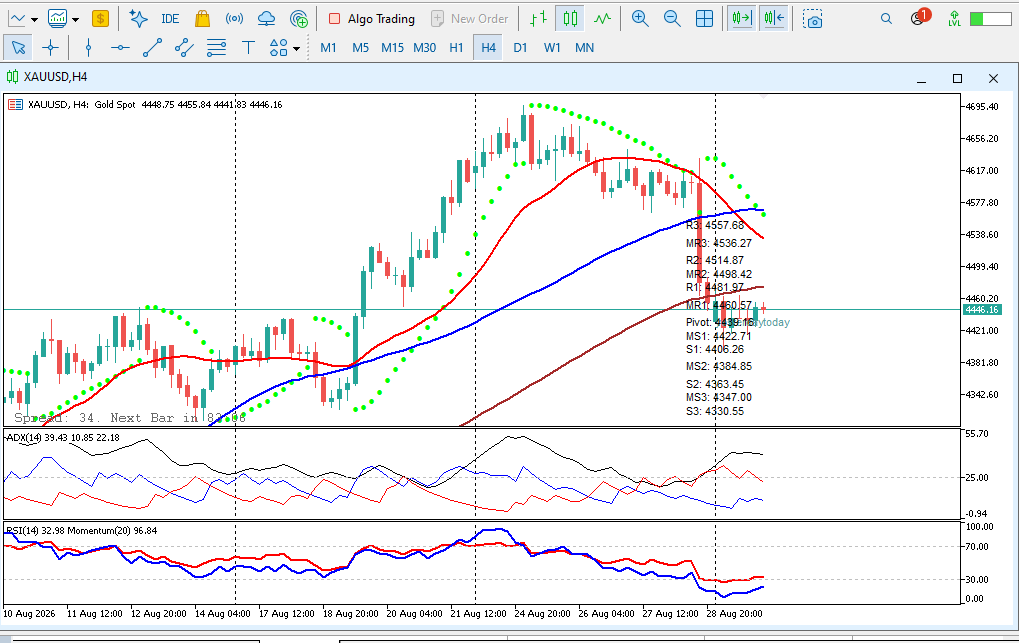Click the 24 Aug 20:00 time axis label
1025x643 pixels.
click(542, 614)
